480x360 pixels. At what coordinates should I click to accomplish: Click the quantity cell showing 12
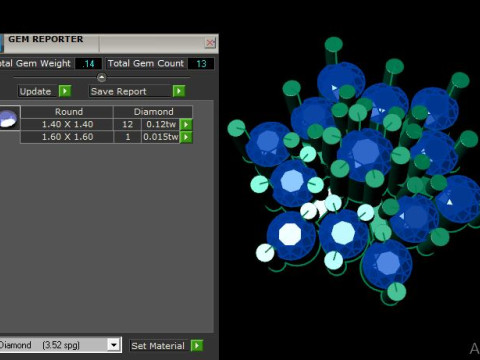(127, 124)
